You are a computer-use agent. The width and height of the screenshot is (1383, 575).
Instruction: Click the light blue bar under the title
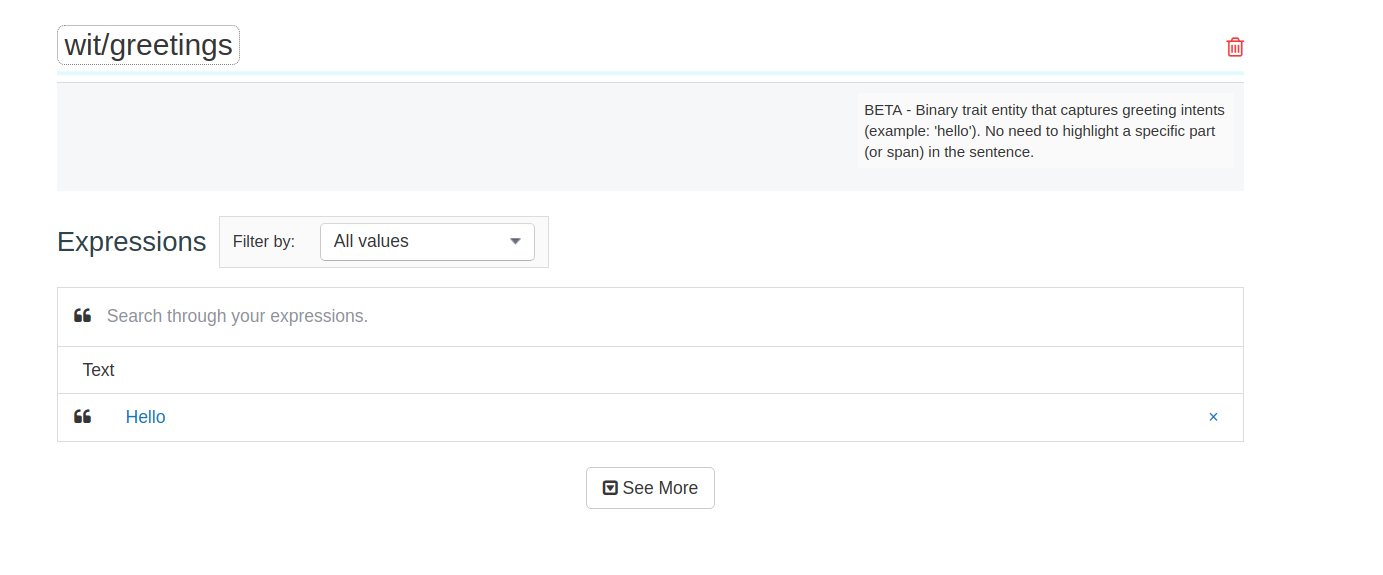pyautogui.click(x=650, y=73)
